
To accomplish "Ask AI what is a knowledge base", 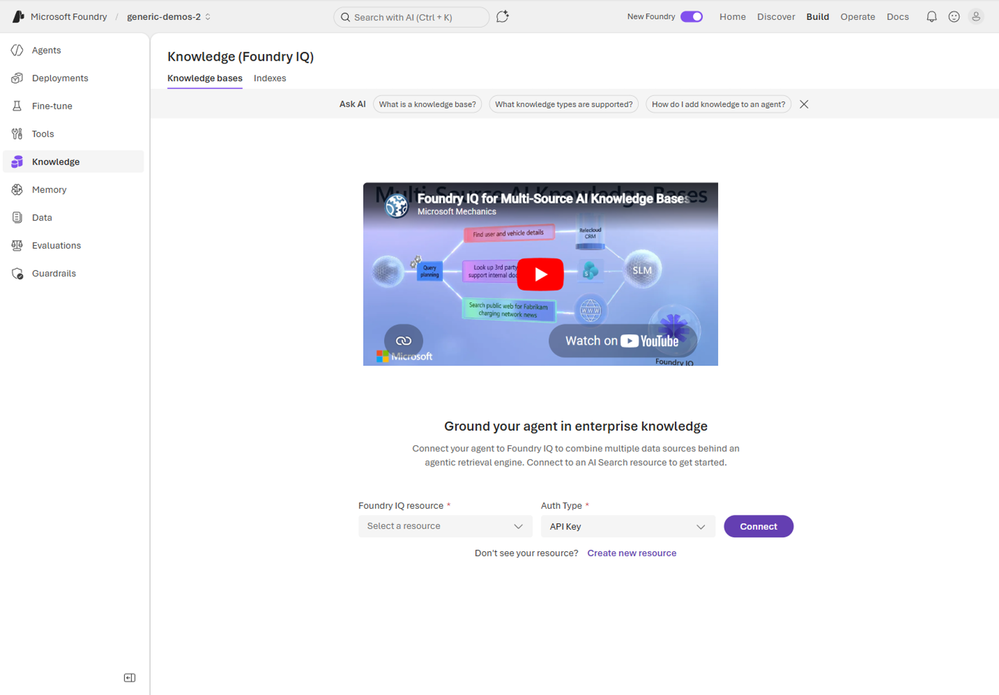I will (428, 104).
